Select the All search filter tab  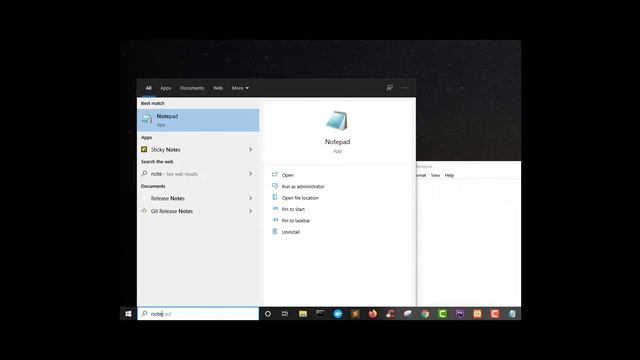(x=149, y=88)
